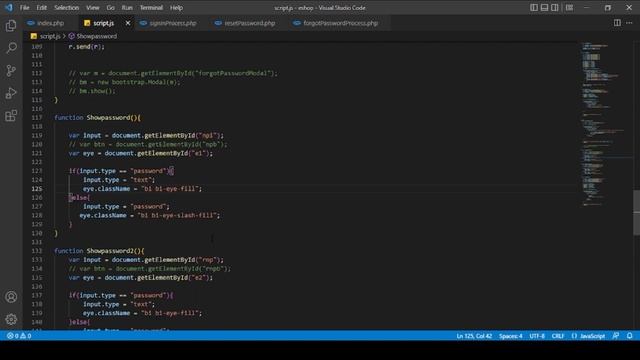
Task: Click the if condition on line 137
Action: tap(121, 295)
